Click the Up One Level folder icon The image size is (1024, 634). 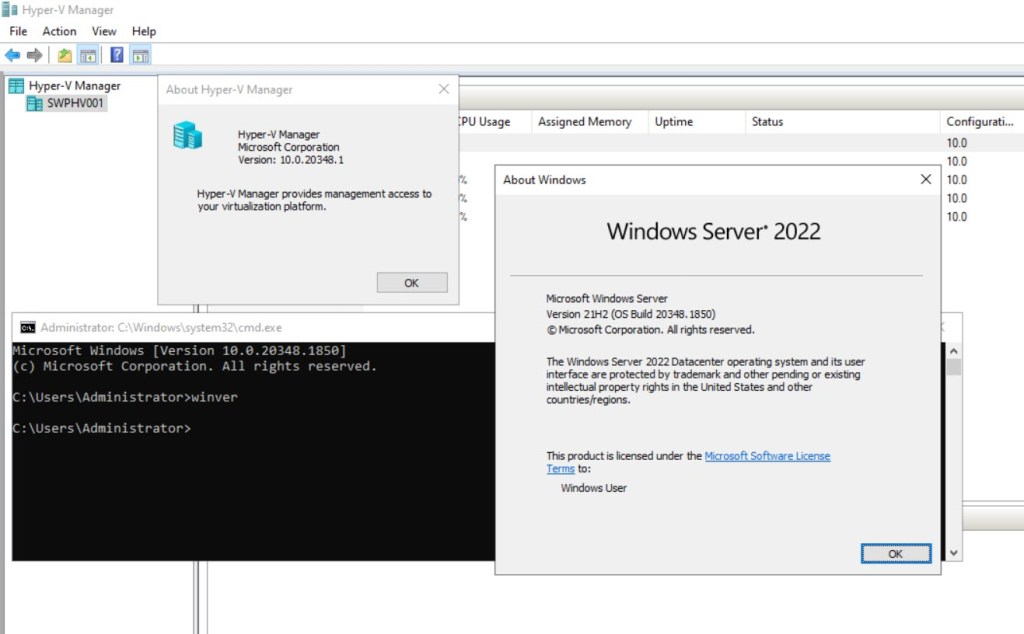[65, 55]
